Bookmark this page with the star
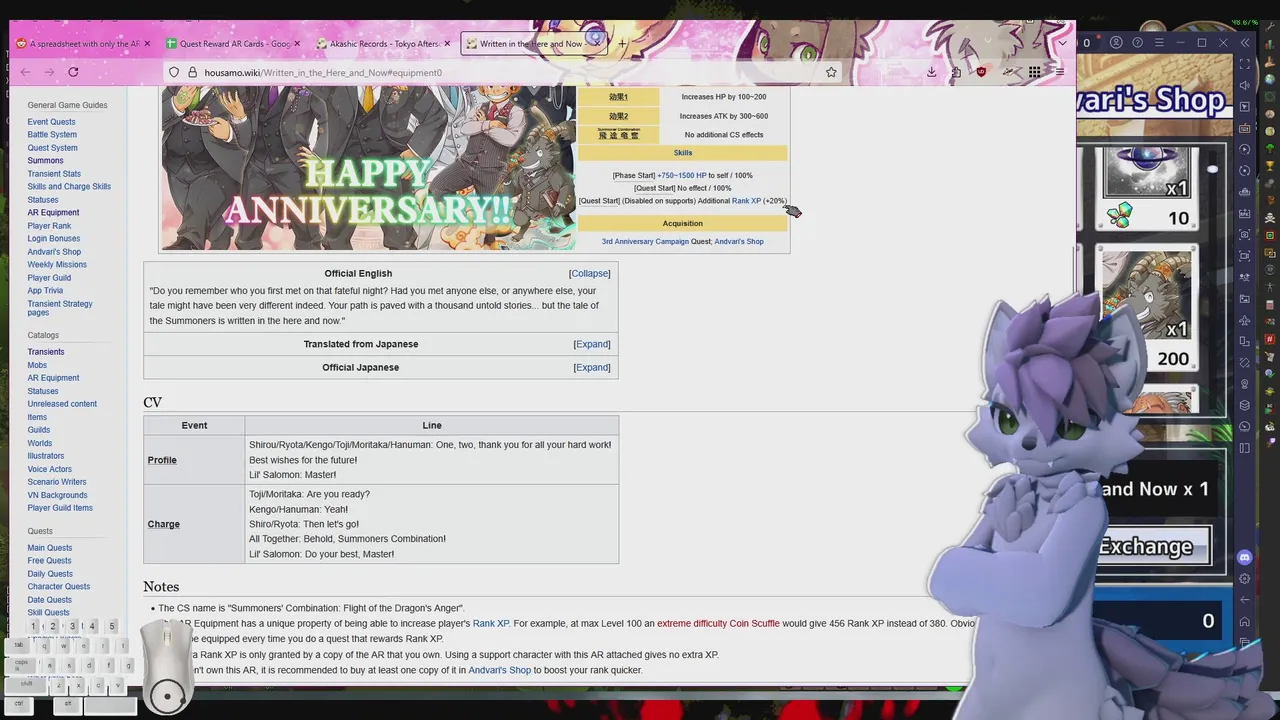The height and width of the screenshot is (720, 1280). click(831, 72)
